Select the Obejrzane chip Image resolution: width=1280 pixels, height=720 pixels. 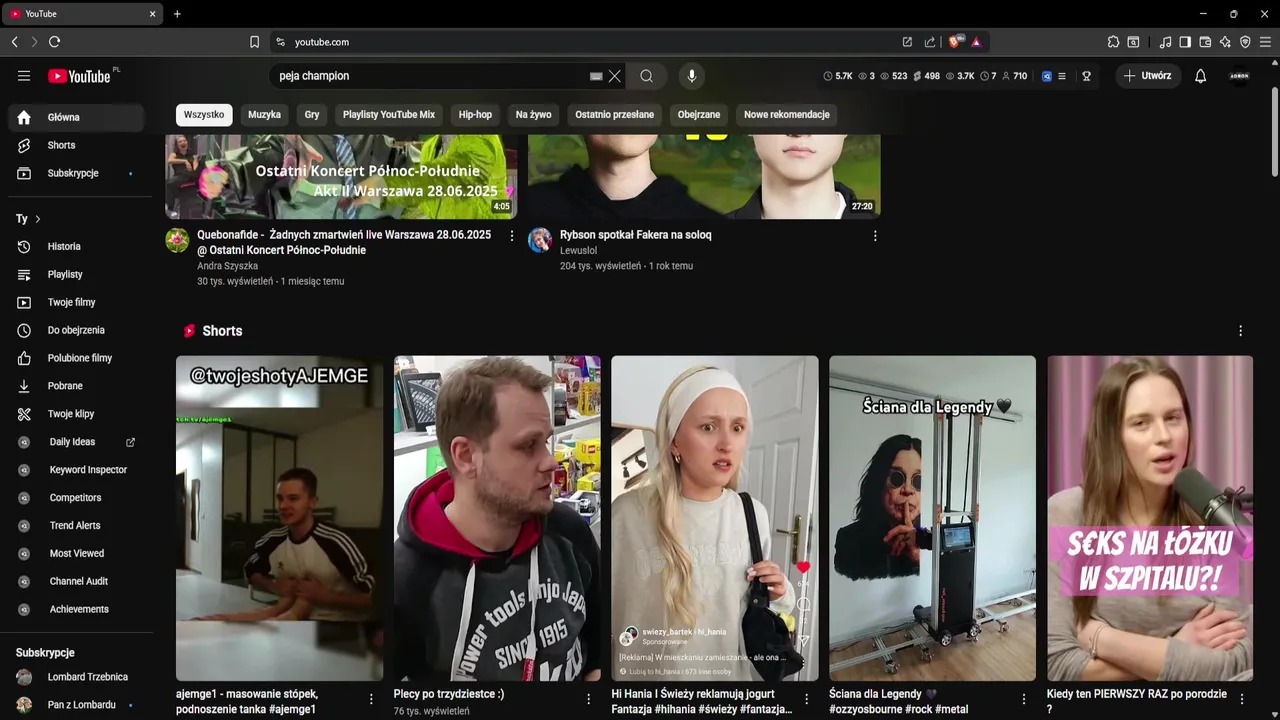[x=699, y=115]
